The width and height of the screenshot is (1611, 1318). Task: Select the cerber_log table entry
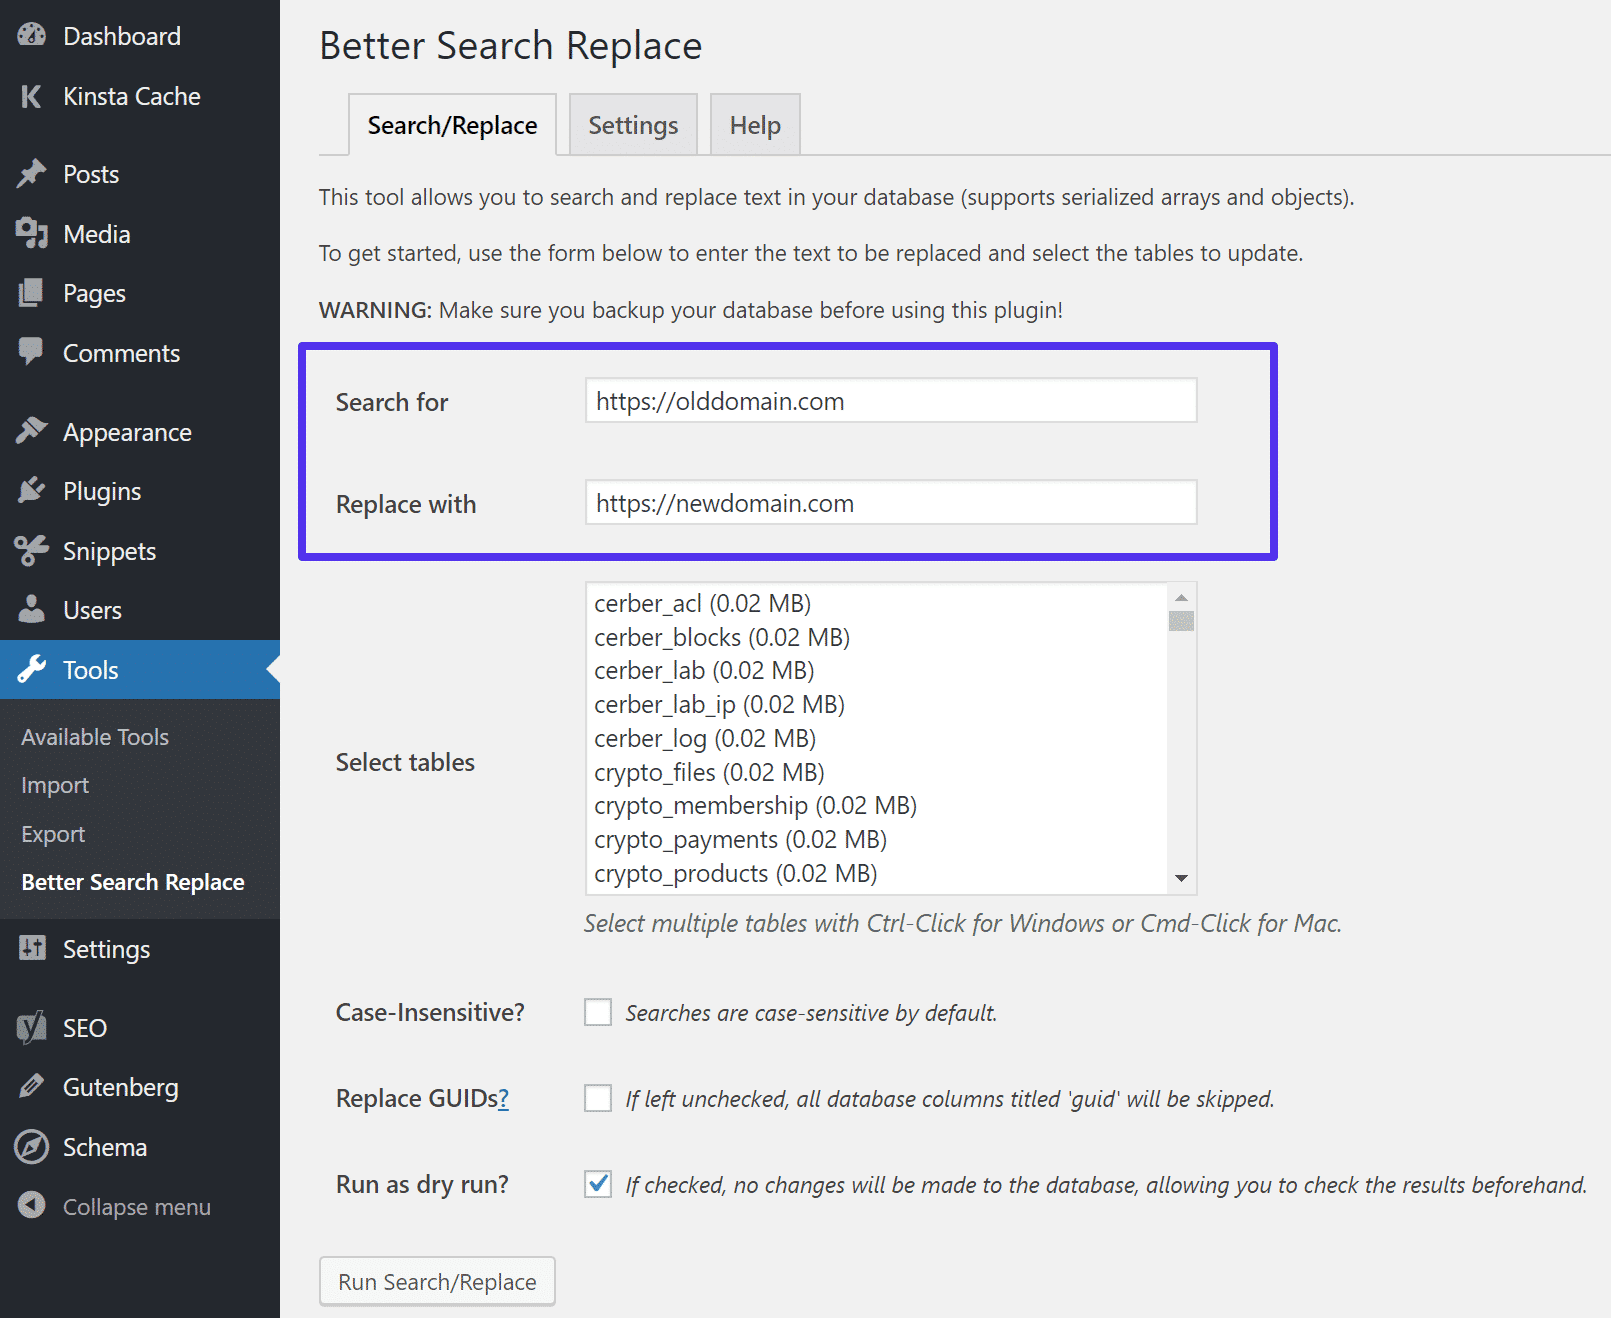pyautogui.click(x=705, y=738)
